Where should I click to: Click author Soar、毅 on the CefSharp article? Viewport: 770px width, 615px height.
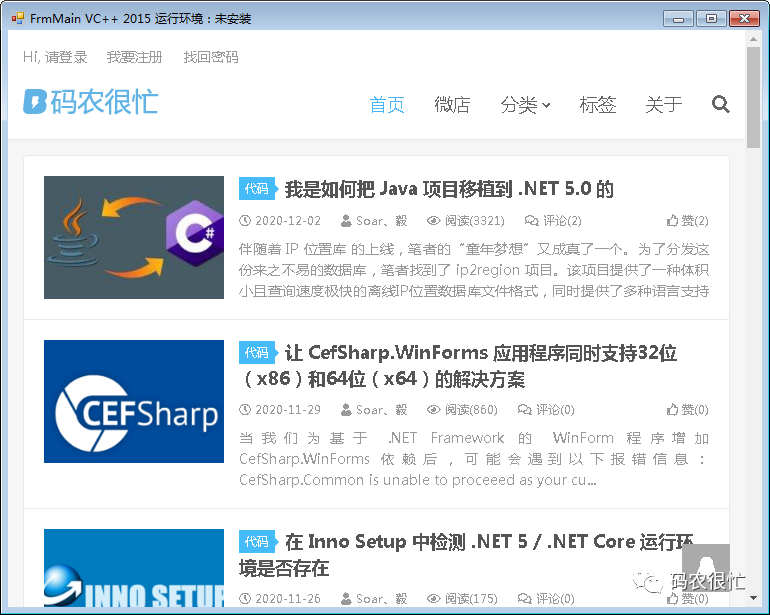tap(374, 409)
